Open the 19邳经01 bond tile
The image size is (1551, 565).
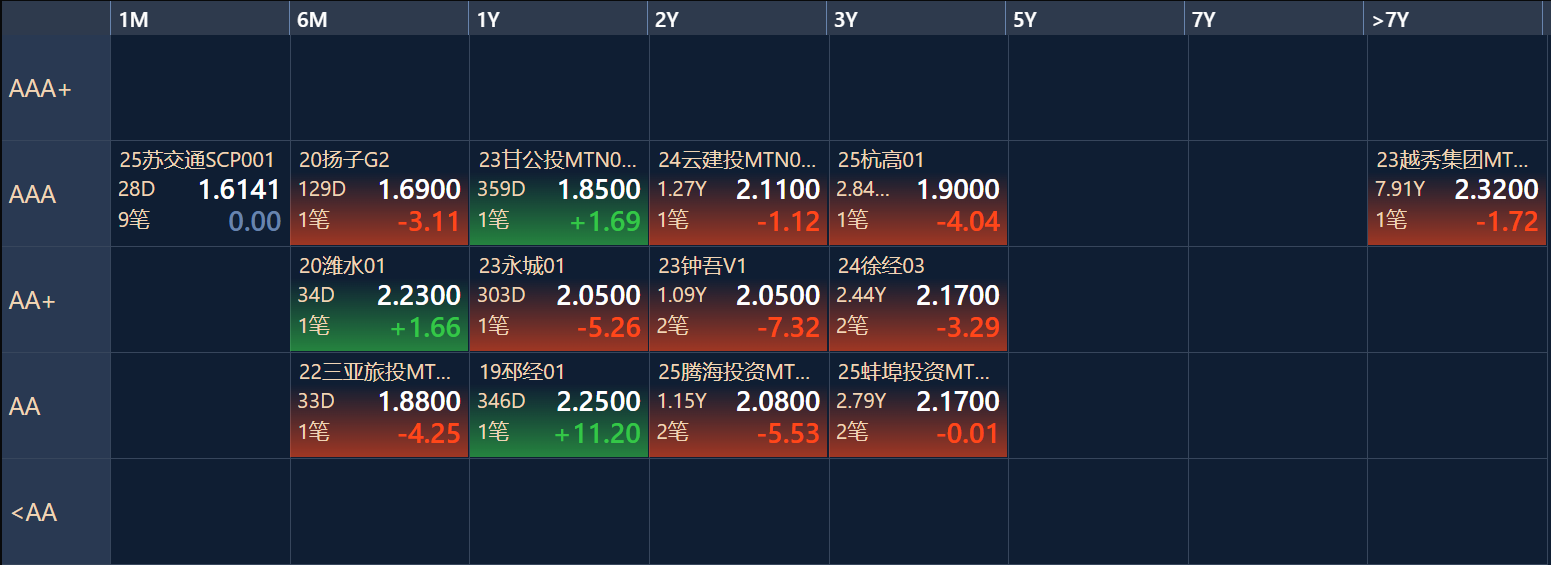point(559,405)
